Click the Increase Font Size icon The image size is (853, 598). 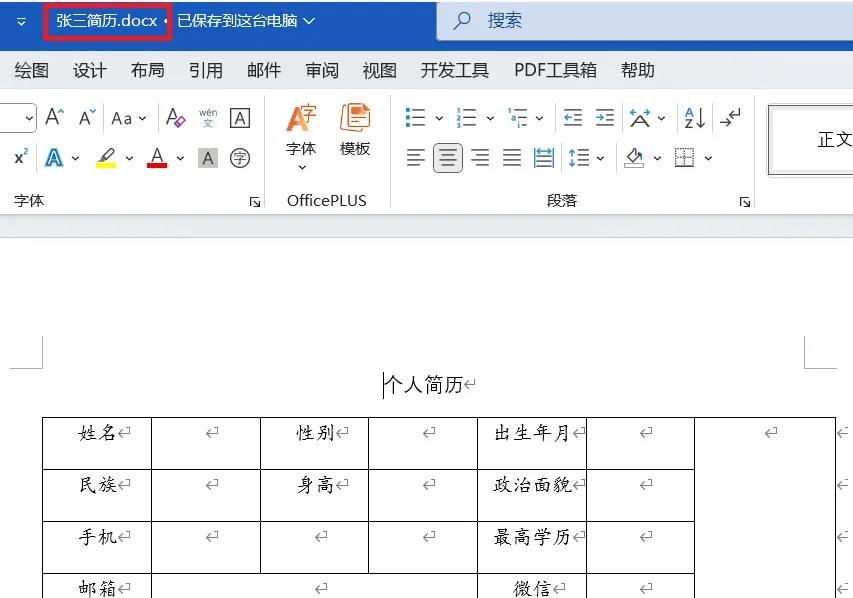click(x=54, y=117)
